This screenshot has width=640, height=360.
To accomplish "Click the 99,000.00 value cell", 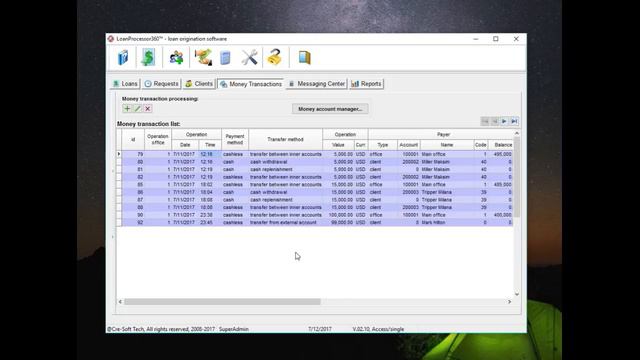I will (x=338, y=222).
